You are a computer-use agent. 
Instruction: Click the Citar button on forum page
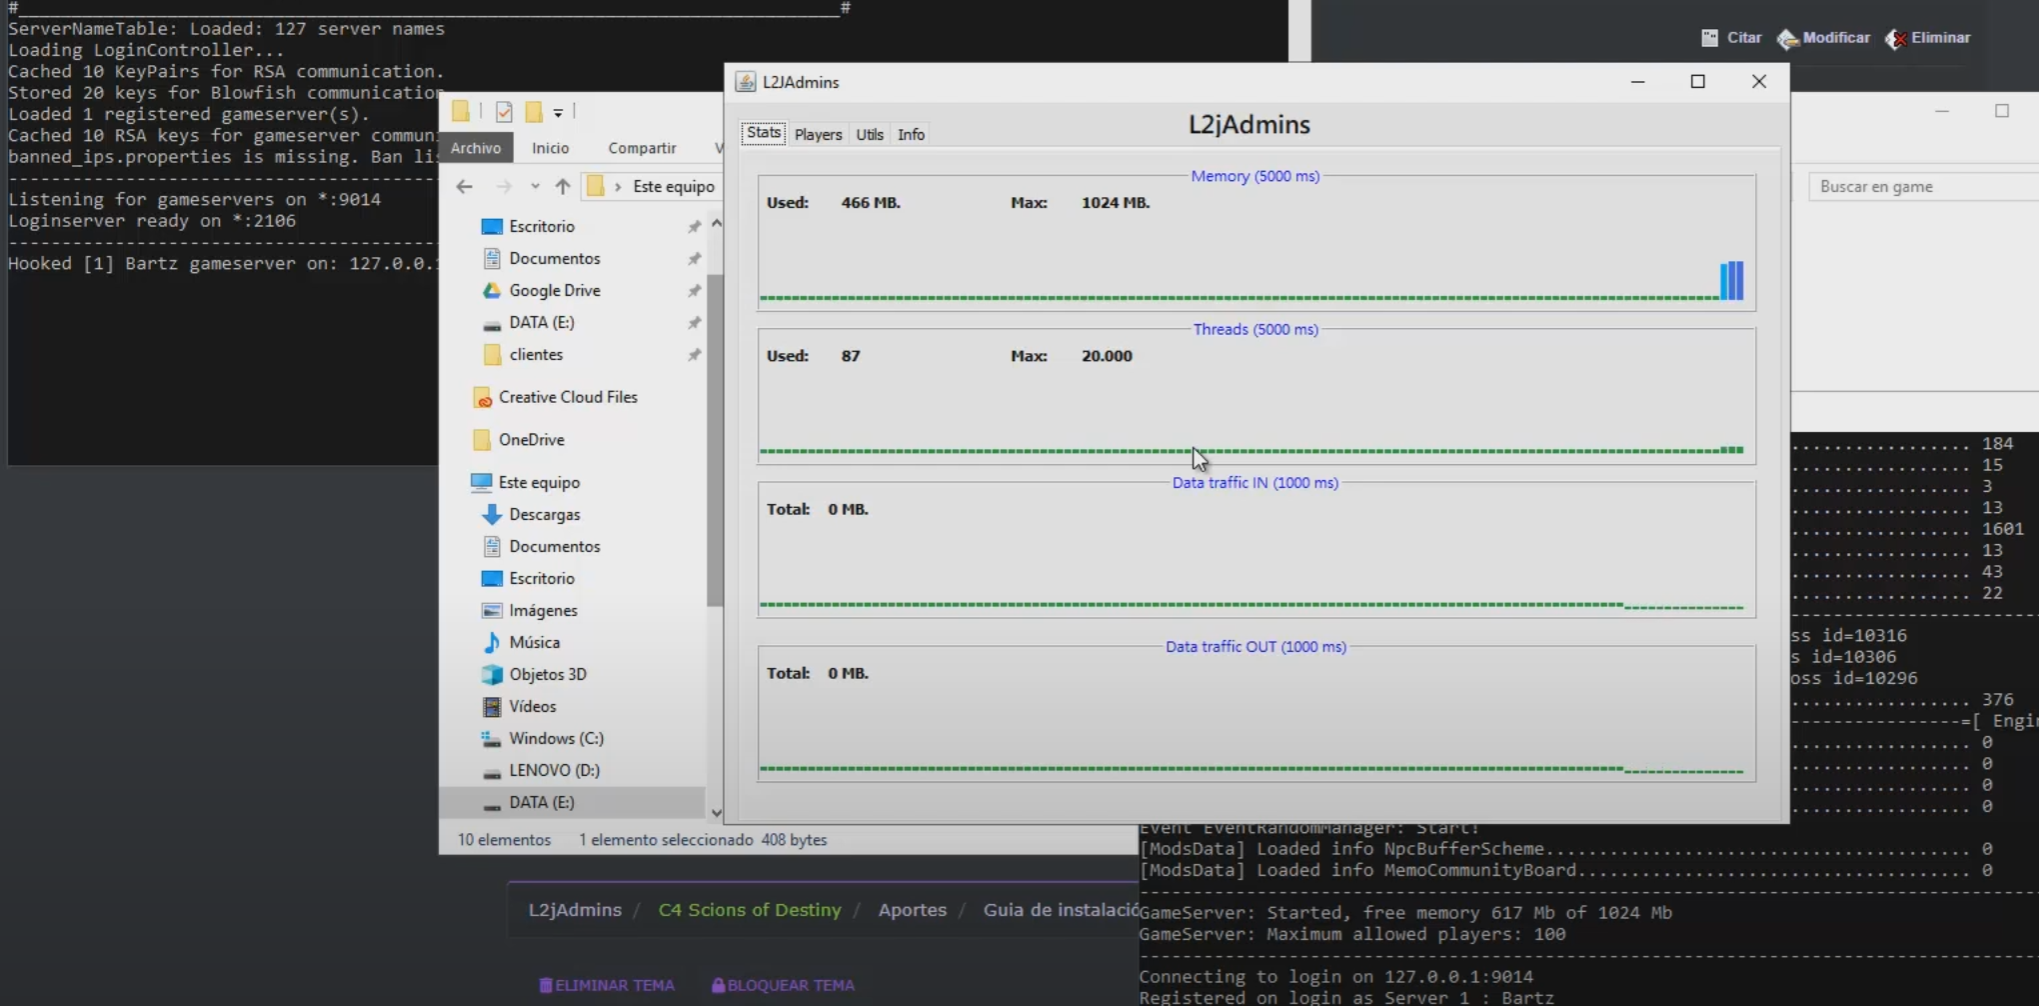click(1732, 38)
